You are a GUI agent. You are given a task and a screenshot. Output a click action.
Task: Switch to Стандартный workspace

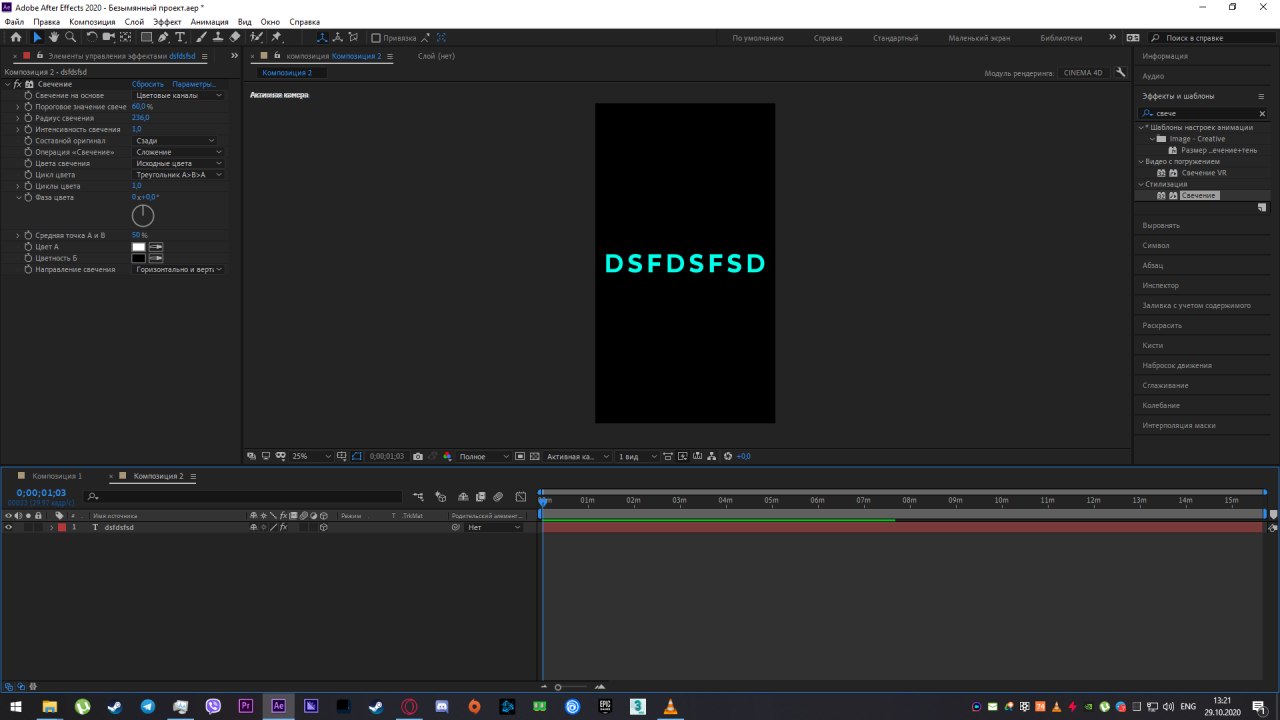click(895, 38)
